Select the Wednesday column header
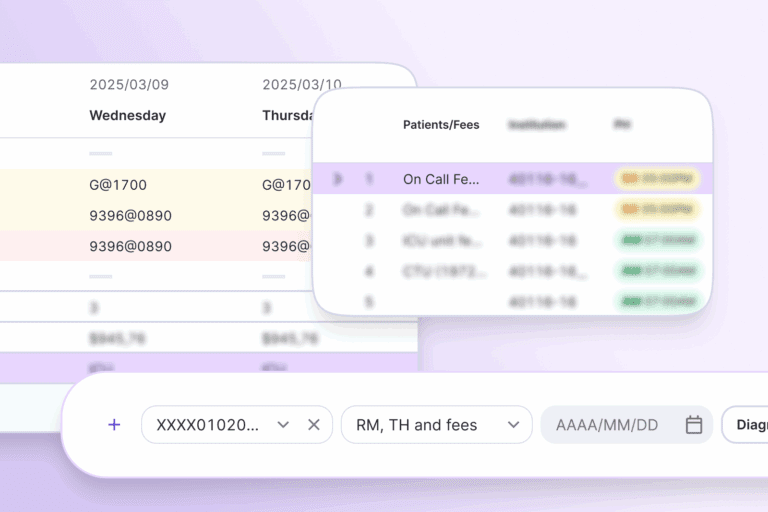This screenshot has width=768, height=512. click(128, 116)
